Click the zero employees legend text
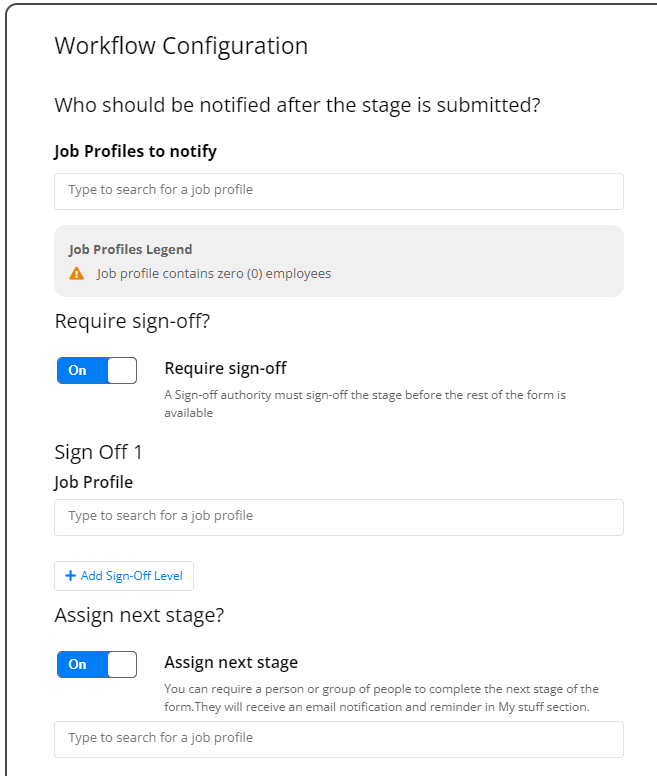The height and width of the screenshot is (776, 657). point(214,274)
